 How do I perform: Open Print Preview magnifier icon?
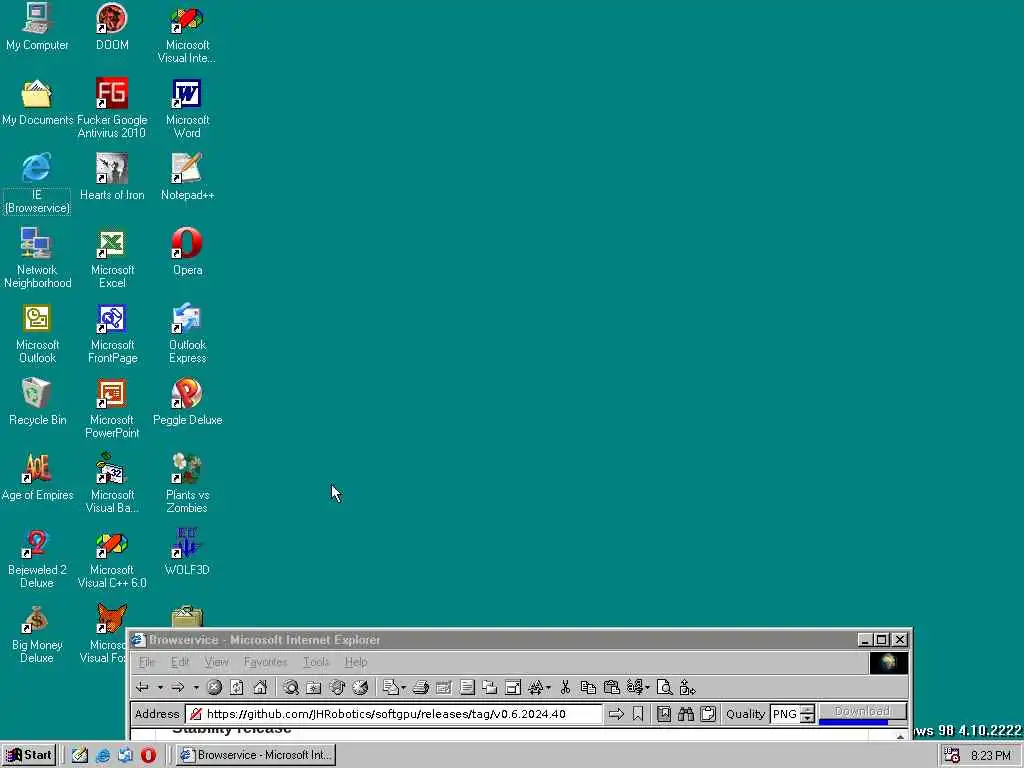664,687
